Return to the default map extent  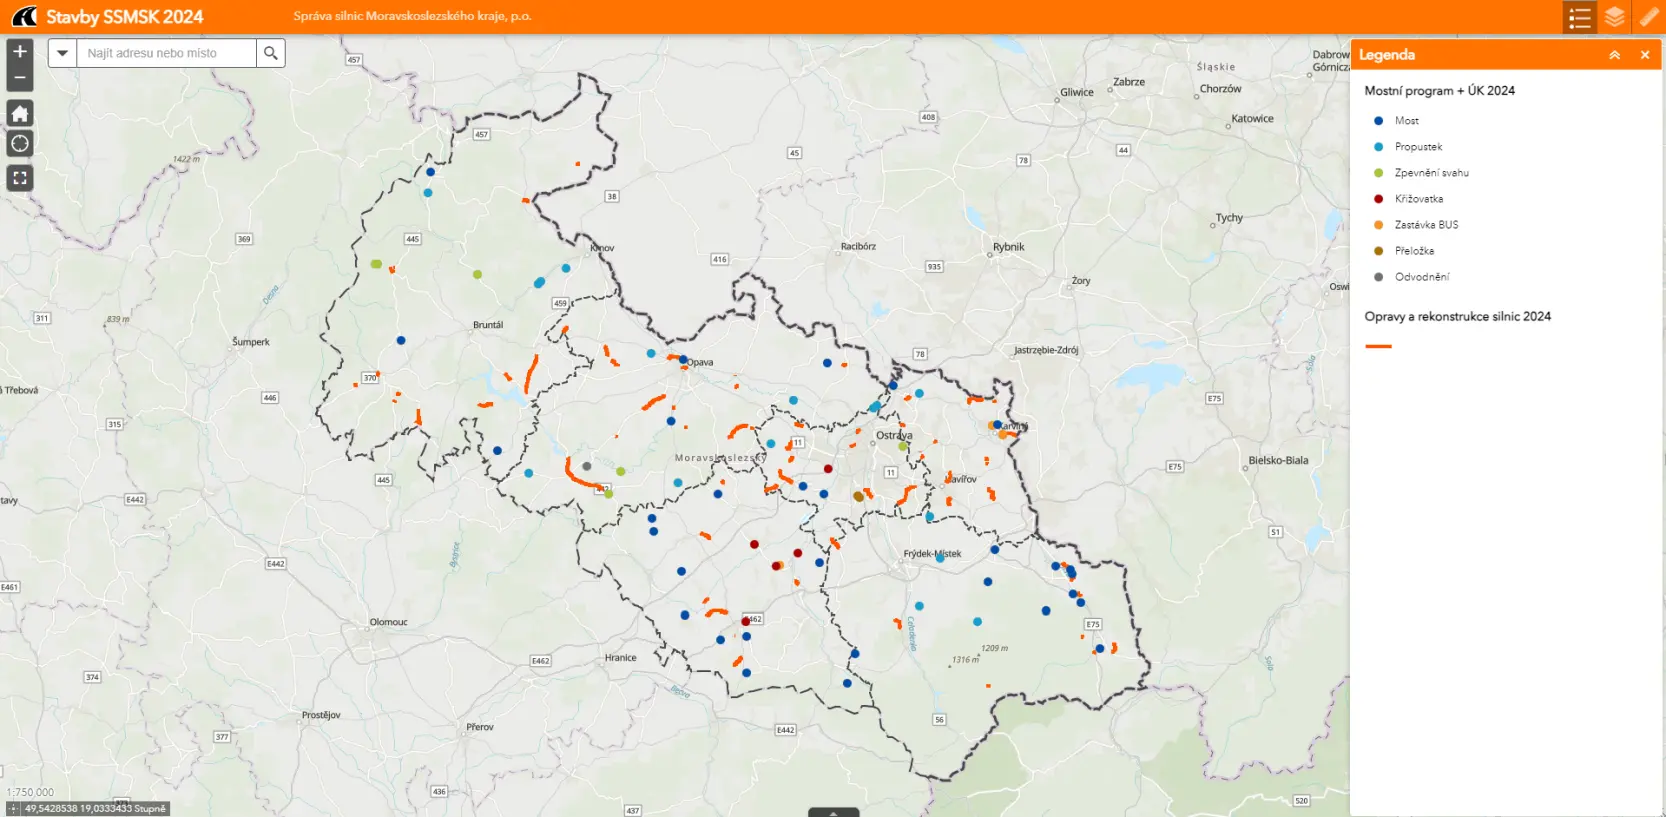click(x=20, y=113)
